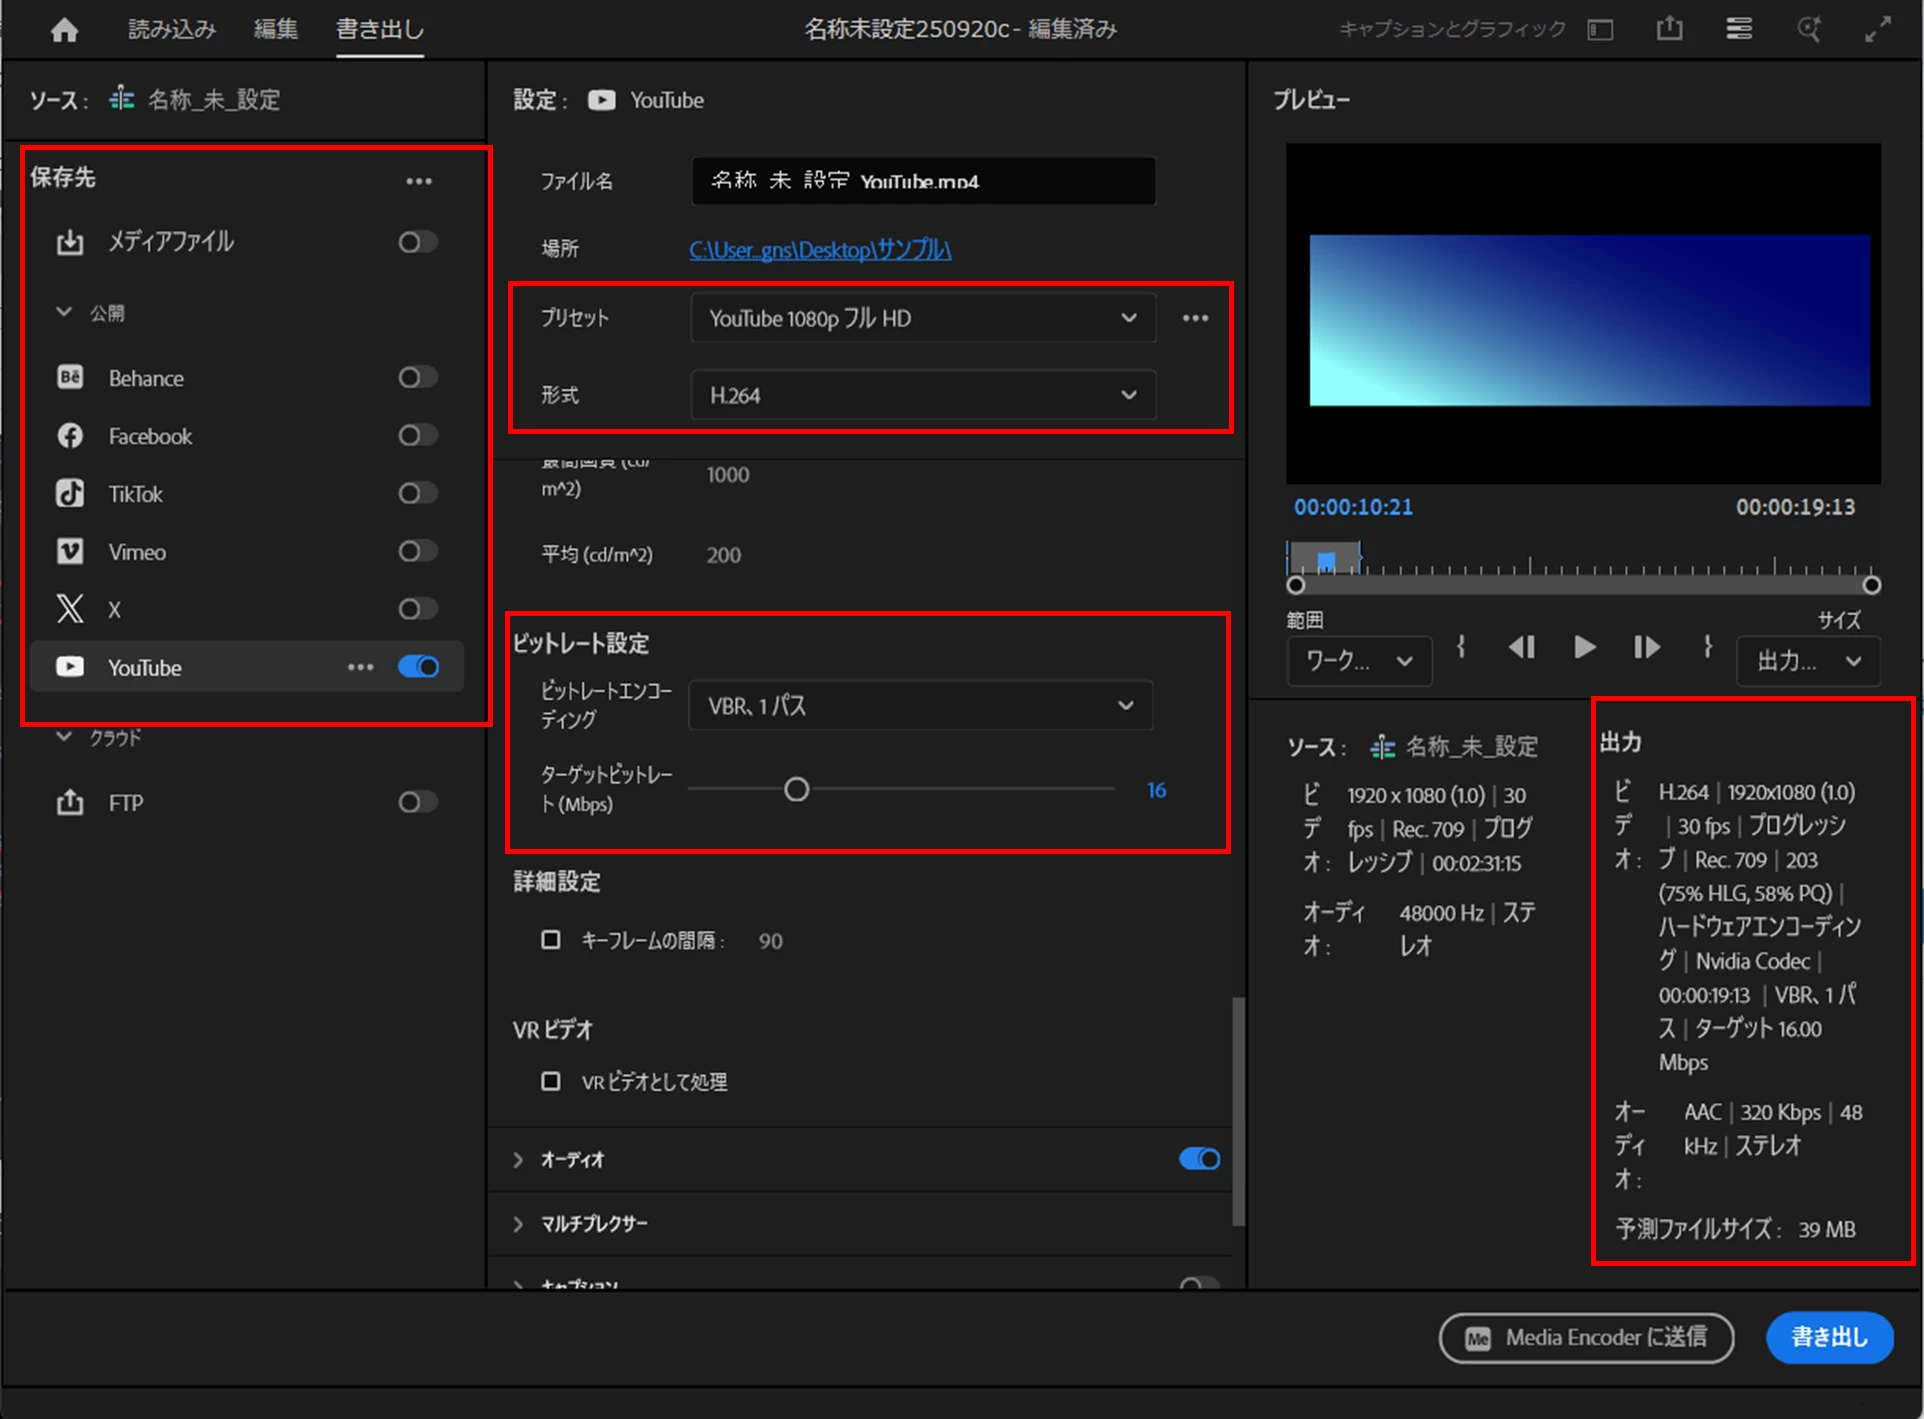Click the Home icon in the top bar

point(65,30)
